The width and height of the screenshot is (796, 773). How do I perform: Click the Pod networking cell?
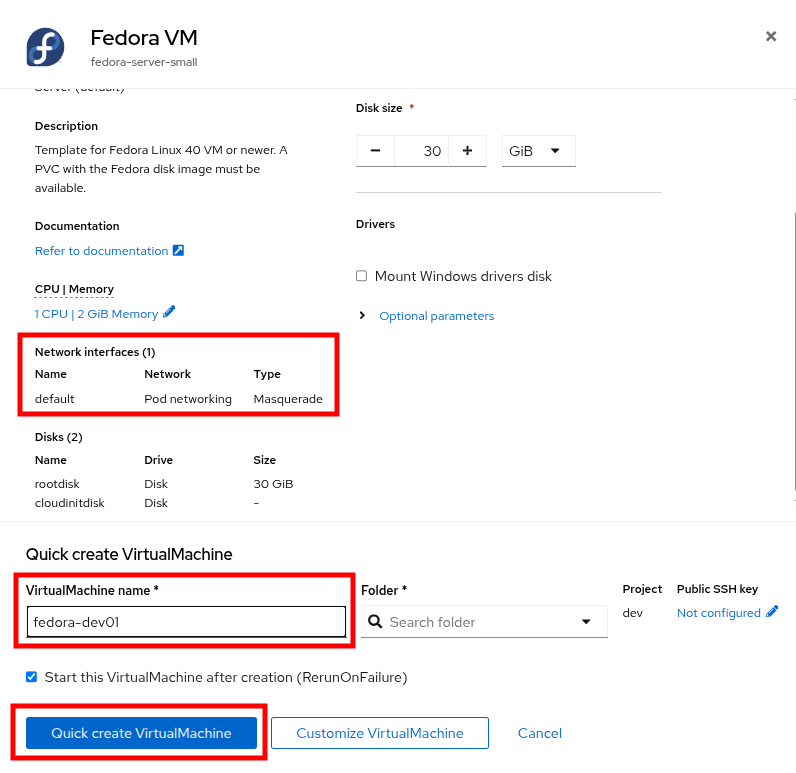click(x=188, y=399)
